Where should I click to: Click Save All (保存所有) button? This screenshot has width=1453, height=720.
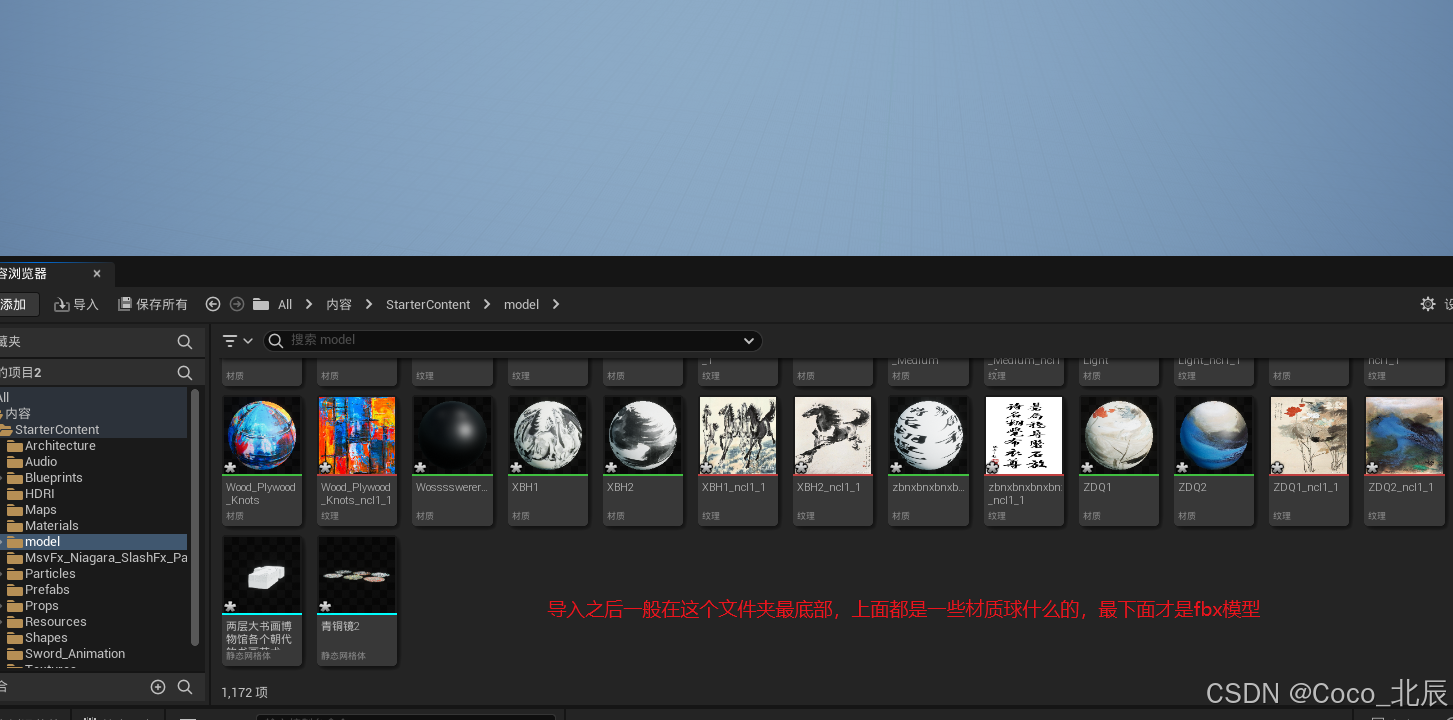pos(153,304)
